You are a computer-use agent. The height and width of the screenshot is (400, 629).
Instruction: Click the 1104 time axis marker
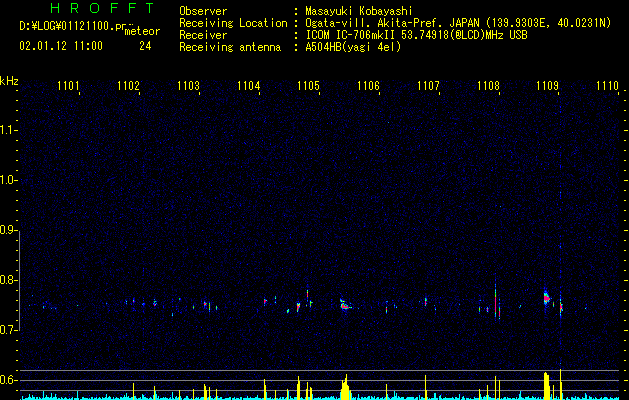pos(248,85)
